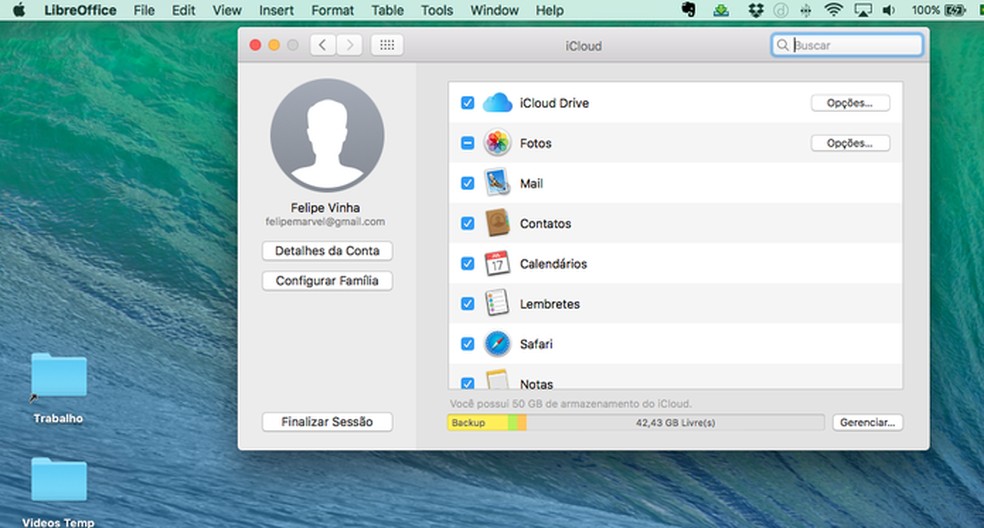Viewport: 984px width, 528px height.
Task: Click the Contatos address book icon
Action: tap(497, 223)
